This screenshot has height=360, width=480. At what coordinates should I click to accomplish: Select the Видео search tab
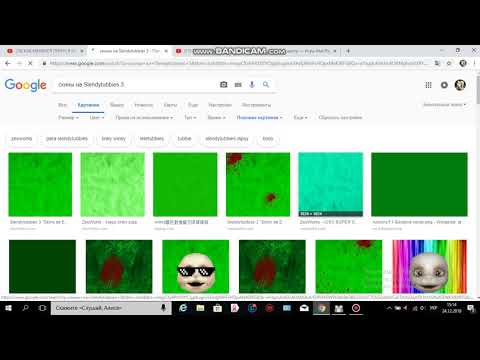click(x=117, y=105)
